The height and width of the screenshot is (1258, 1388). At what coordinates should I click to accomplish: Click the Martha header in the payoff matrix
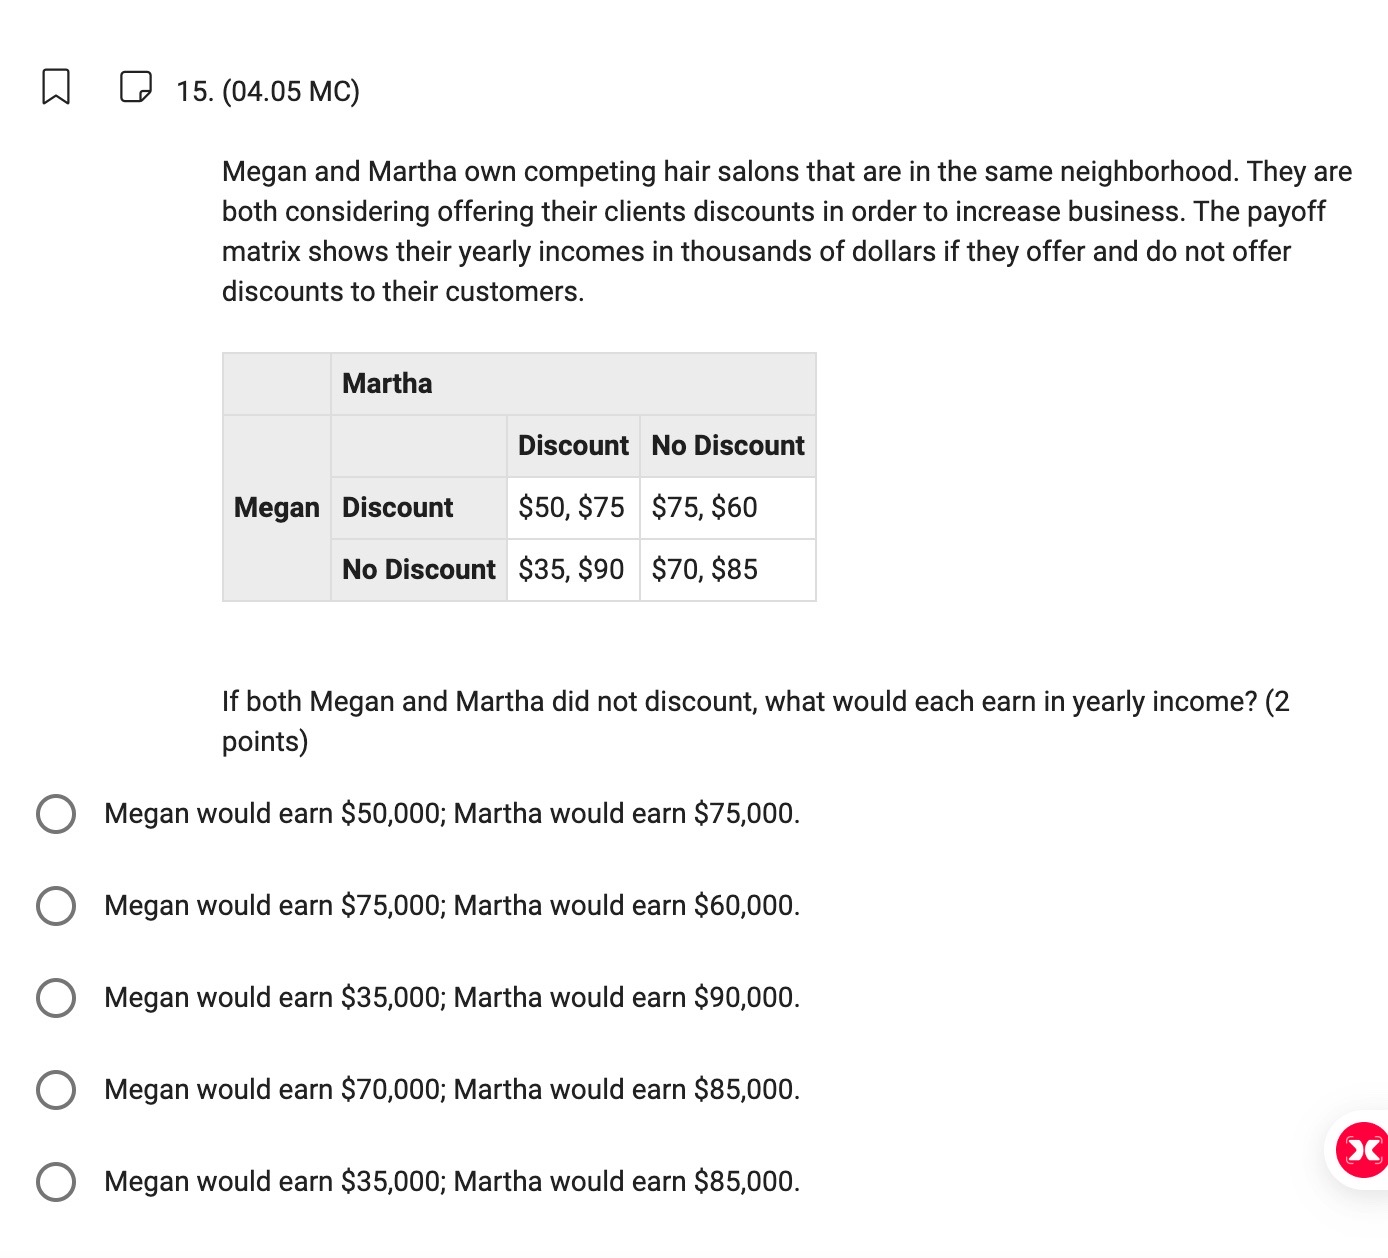387,383
